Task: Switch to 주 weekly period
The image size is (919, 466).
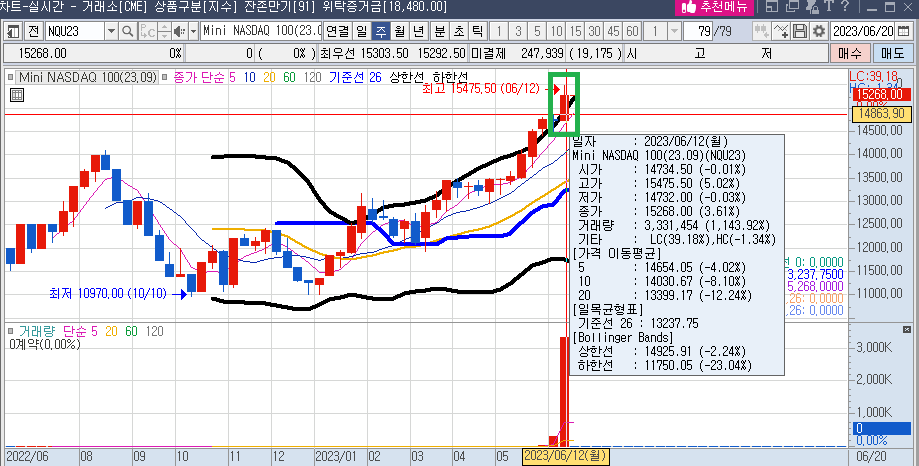Action: tap(380, 31)
